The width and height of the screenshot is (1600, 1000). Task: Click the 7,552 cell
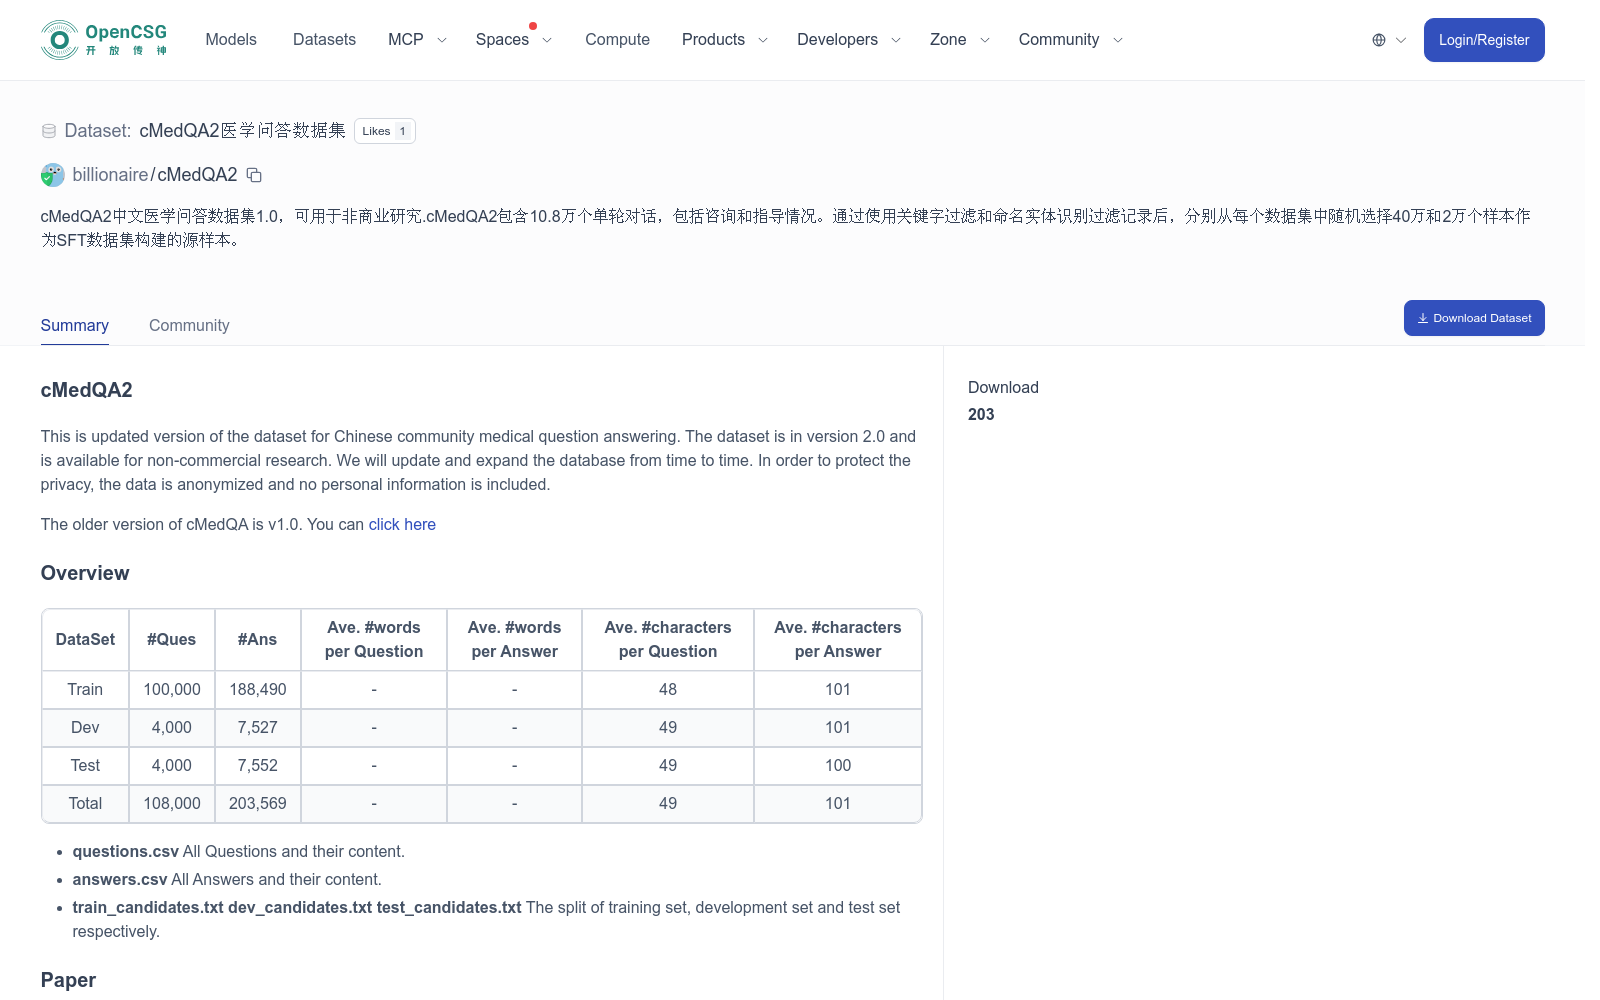(258, 766)
